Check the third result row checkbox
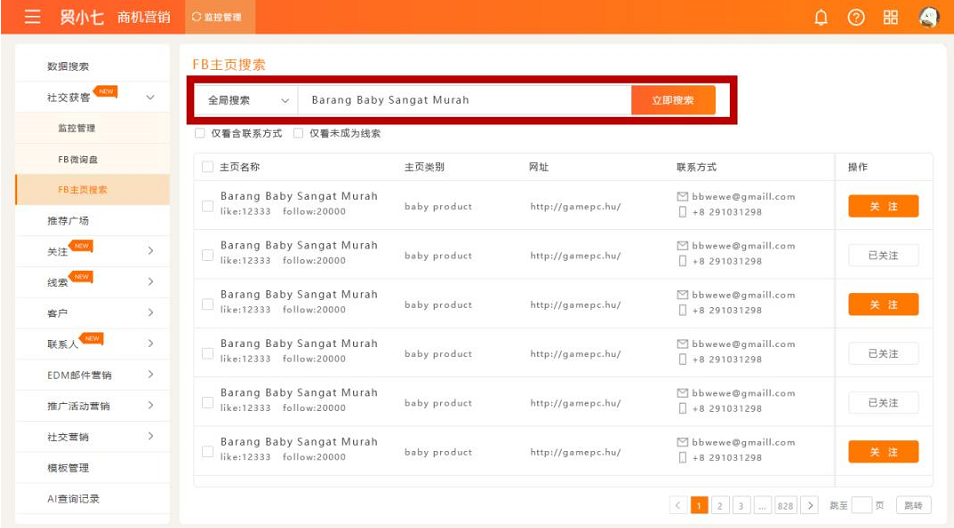 coord(207,304)
